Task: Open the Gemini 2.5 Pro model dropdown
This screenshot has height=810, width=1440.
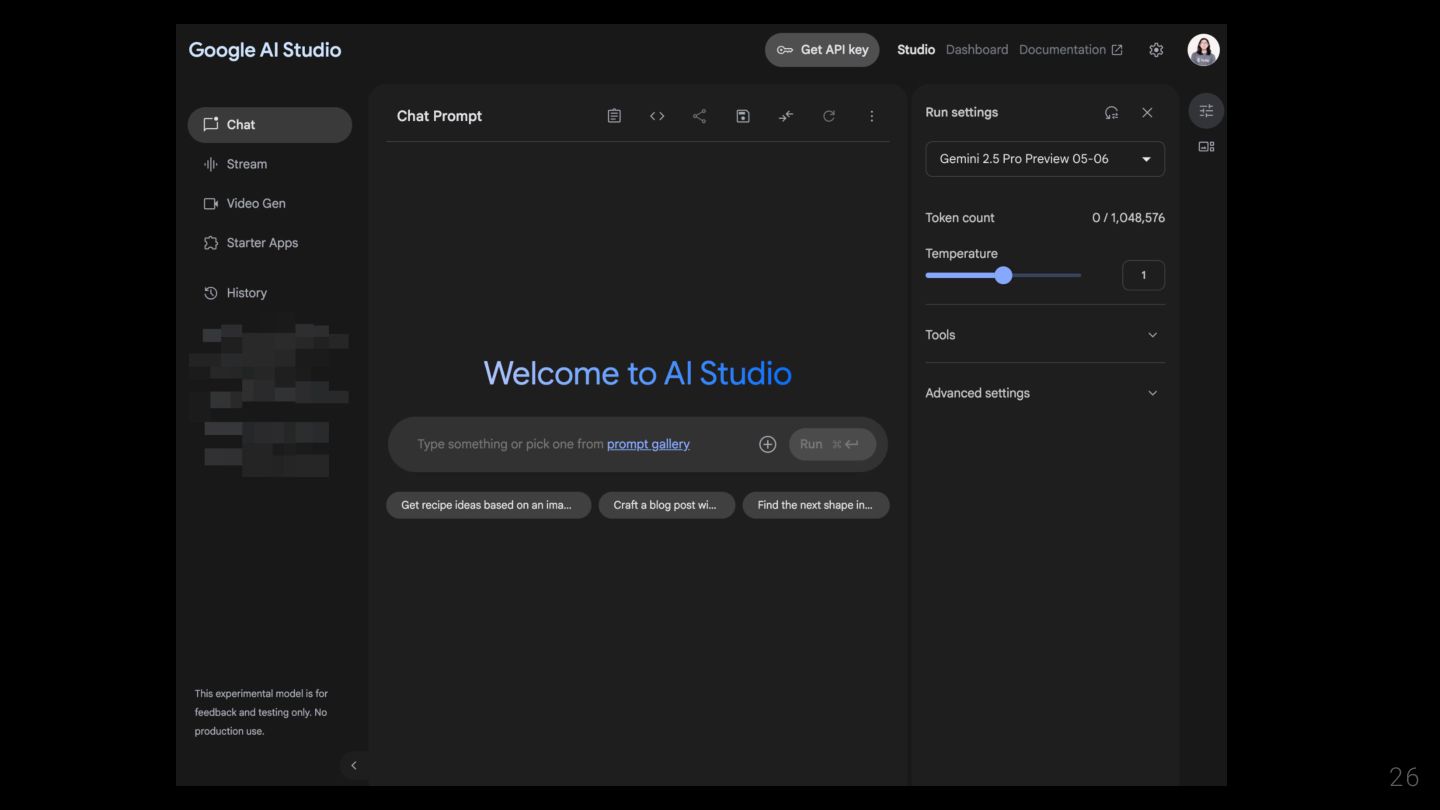Action: tap(1044, 159)
